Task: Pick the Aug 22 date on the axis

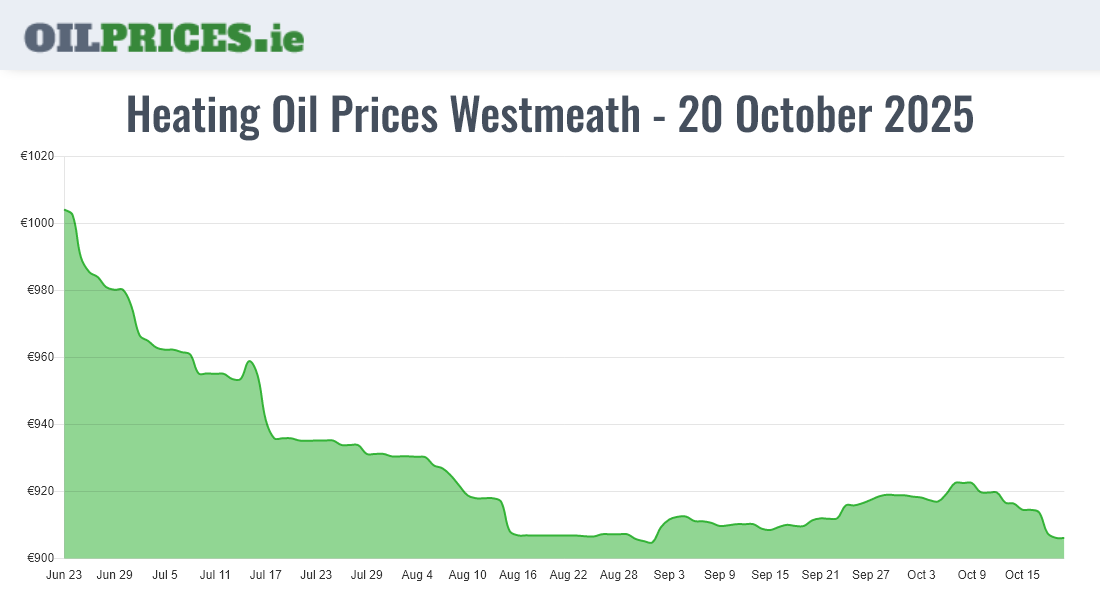Action: (x=568, y=575)
